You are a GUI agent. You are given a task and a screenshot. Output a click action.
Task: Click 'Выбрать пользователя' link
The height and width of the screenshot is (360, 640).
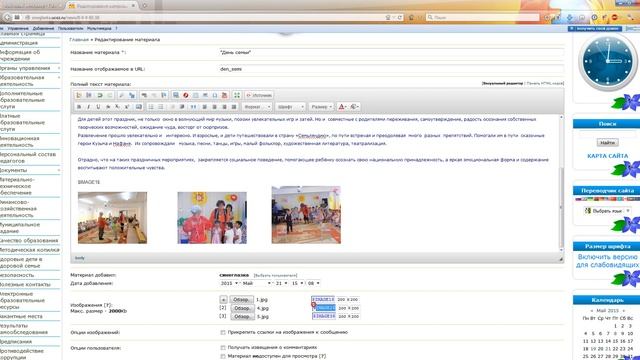[276, 276]
